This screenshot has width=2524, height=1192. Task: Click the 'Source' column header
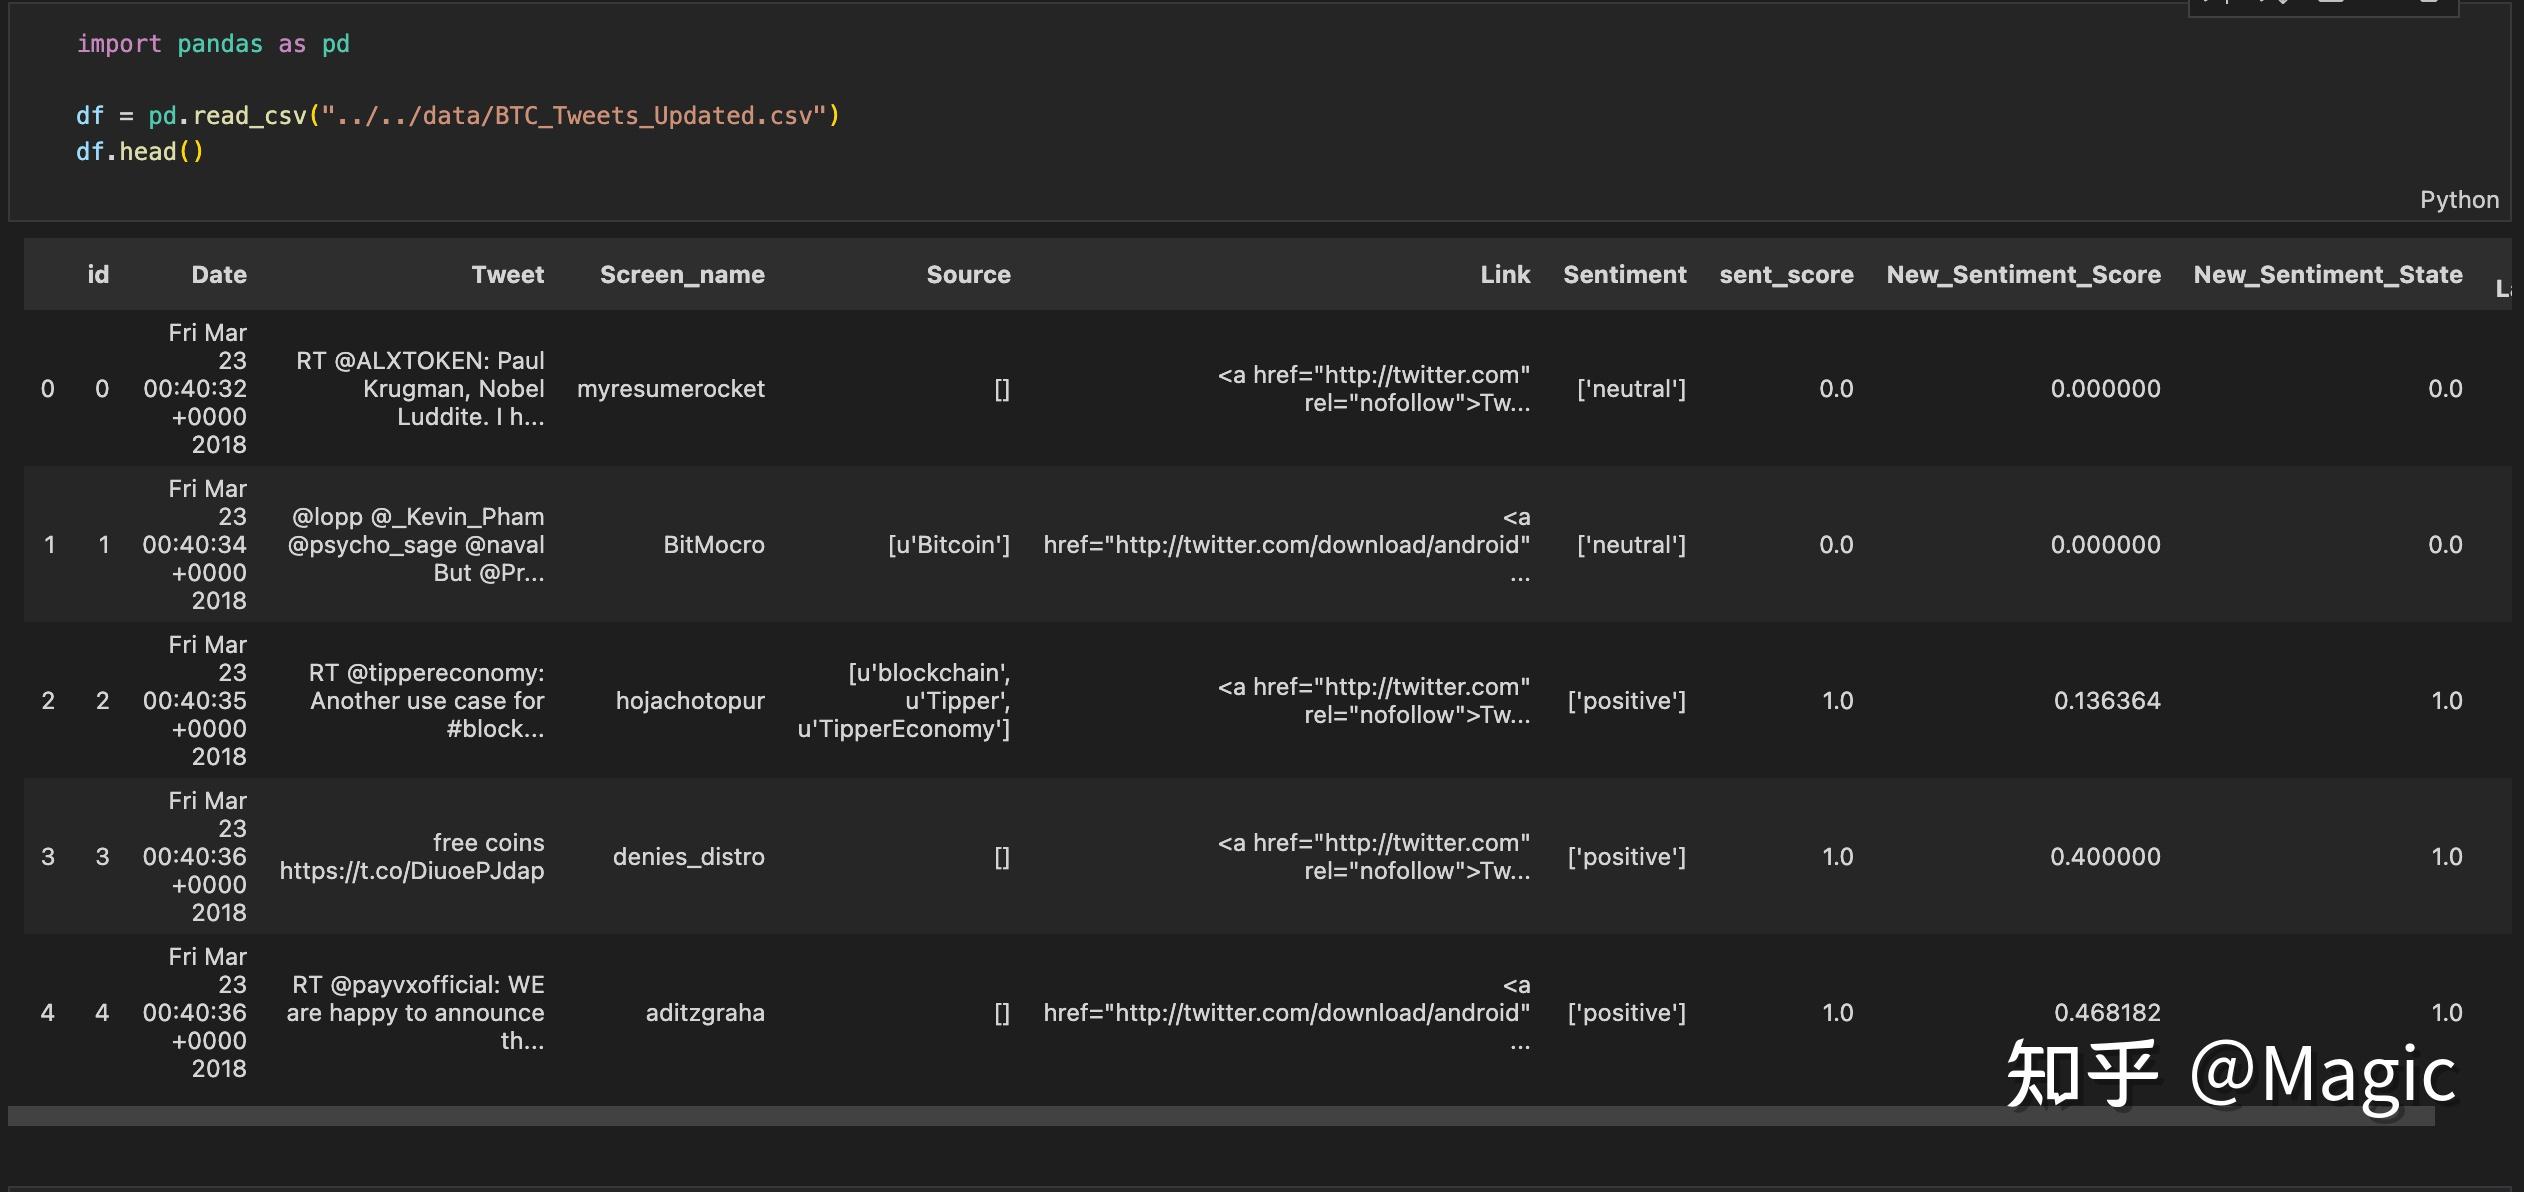(x=968, y=275)
